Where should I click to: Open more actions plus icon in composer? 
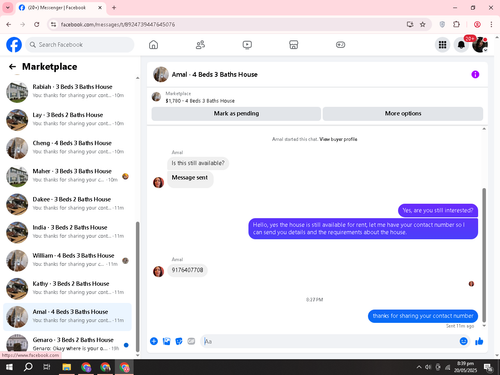[154, 341]
